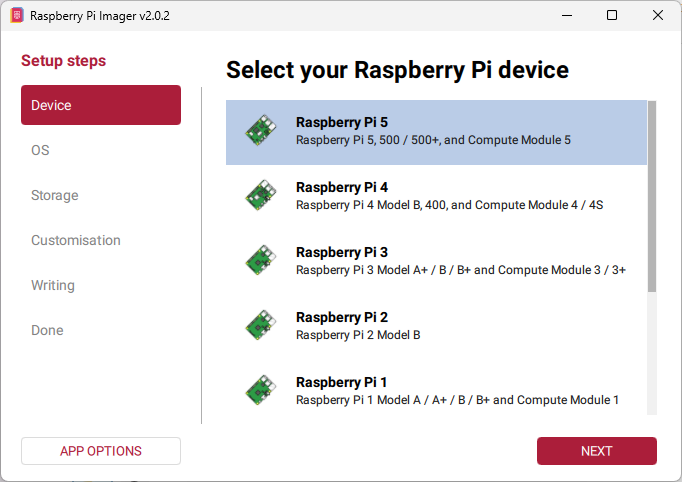Minimize the Raspberry Pi Imager window
Screen dimensions: 682x482
pyautogui.click(x=567, y=16)
